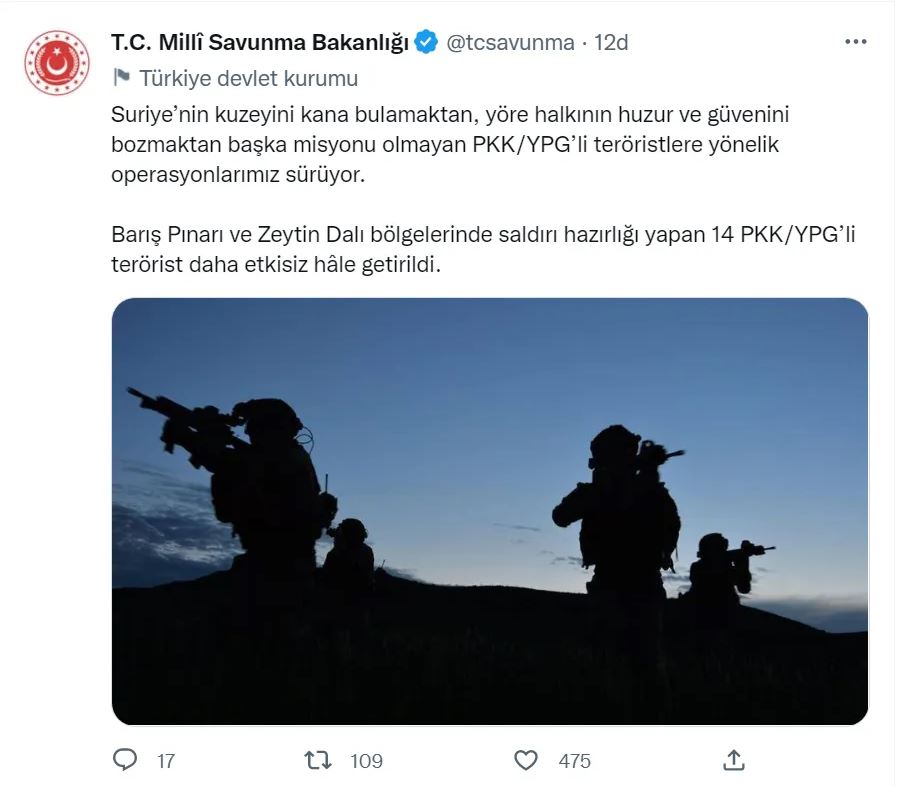Click the share upload icon
This screenshot has height=786, width=898.
point(734,760)
